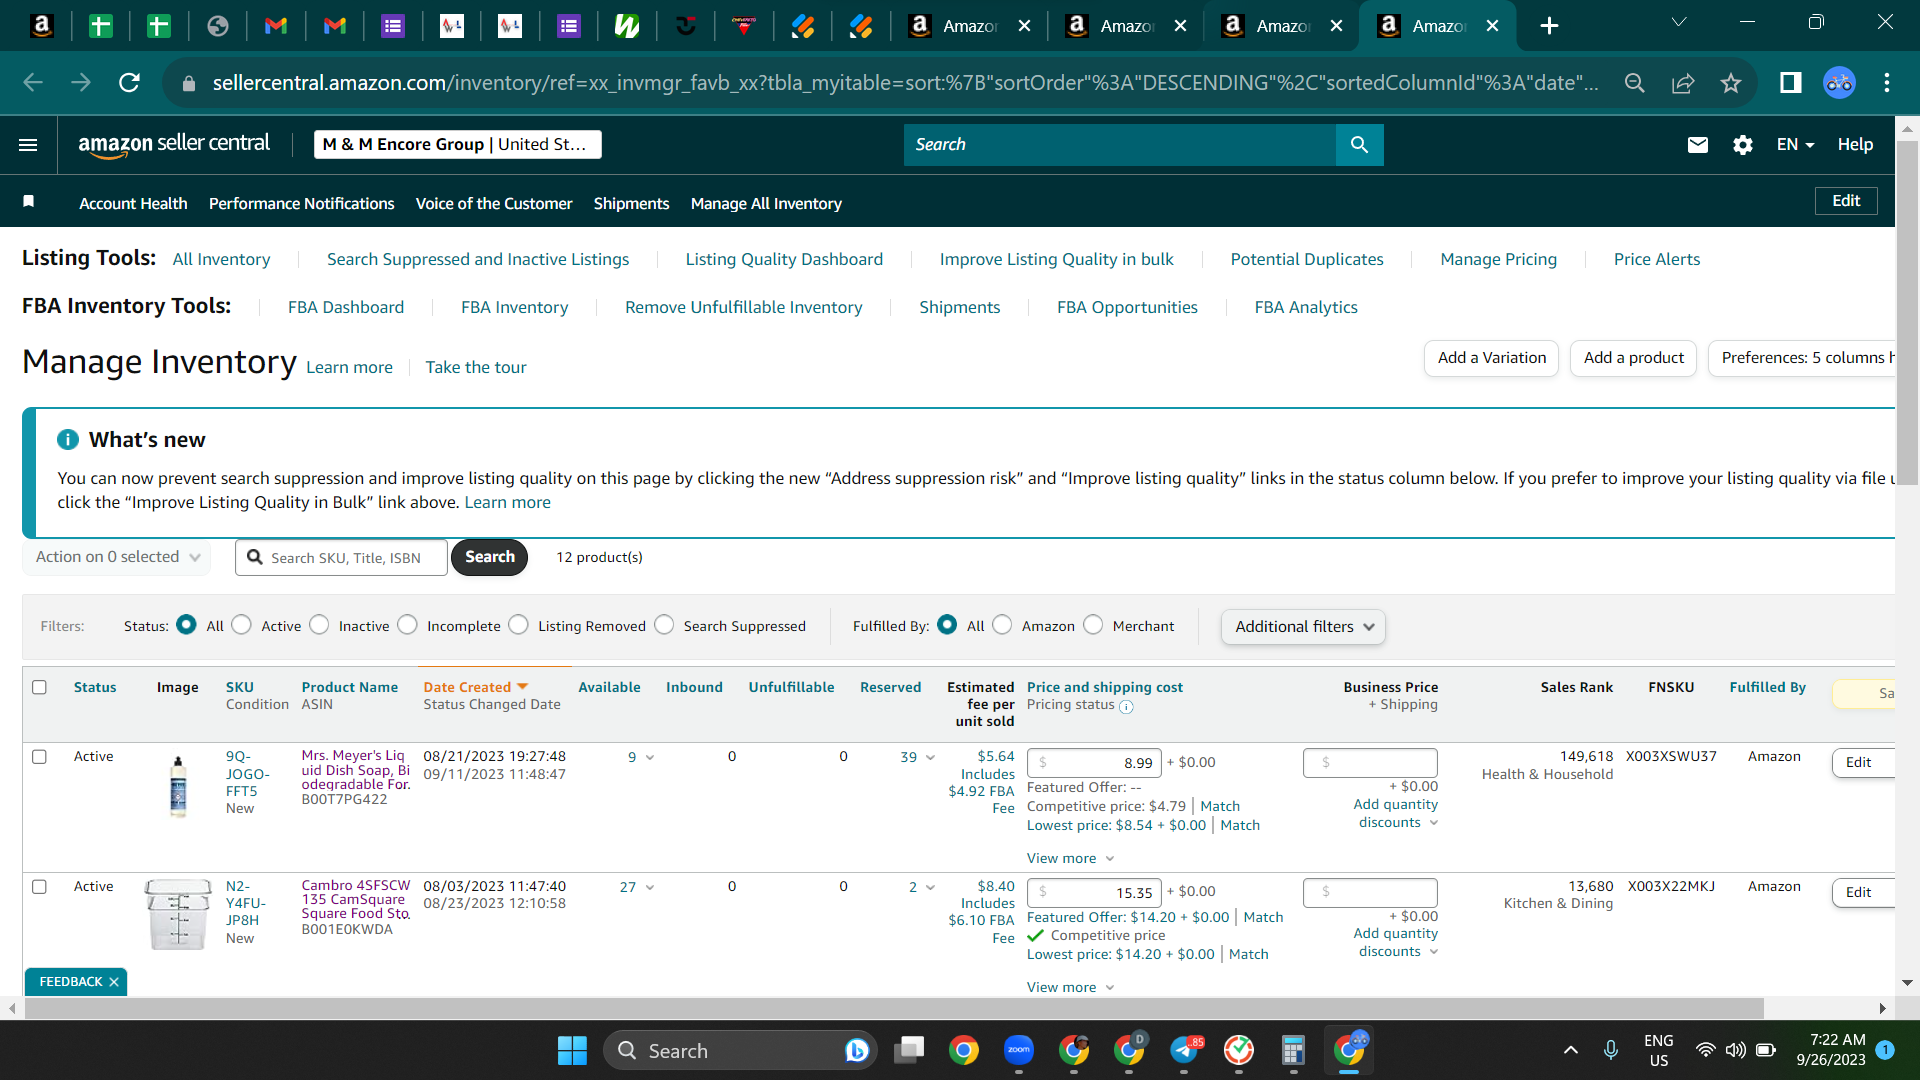Image resolution: width=1920 pixels, height=1080 pixels.
Task: Click the Add a product button
Action: click(1634, 358)
